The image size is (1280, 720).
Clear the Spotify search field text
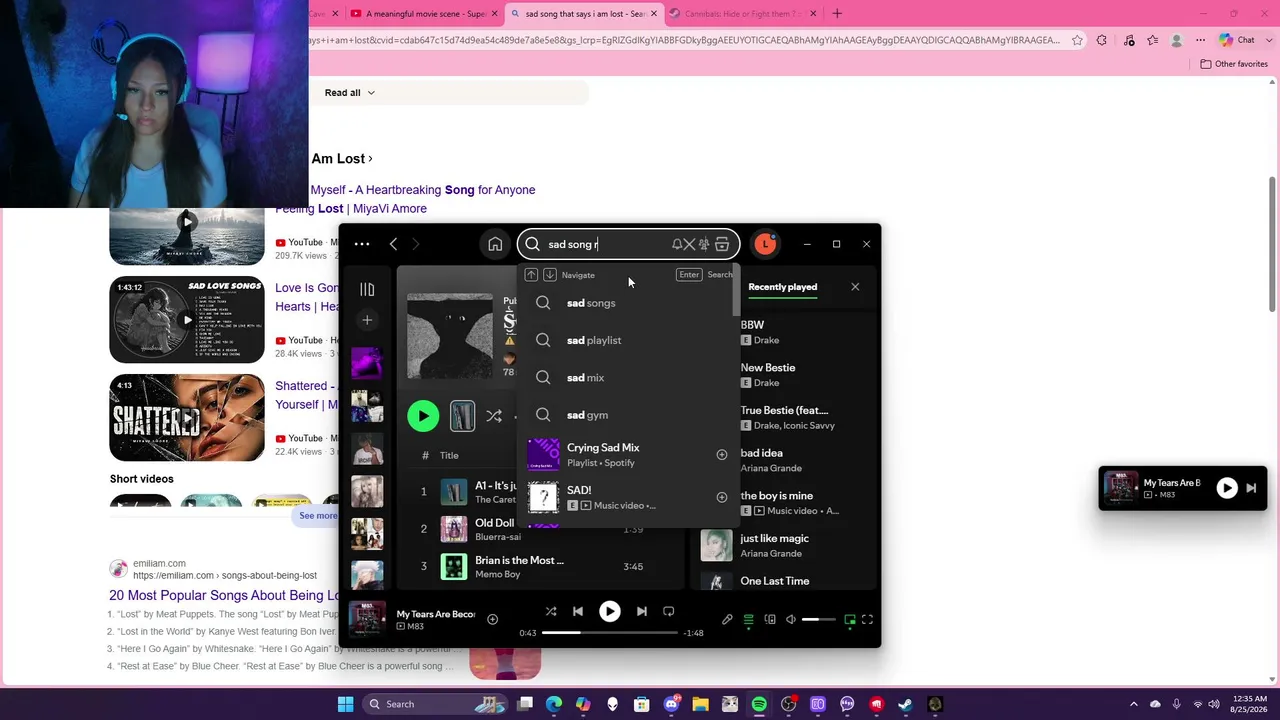[689, 244]
